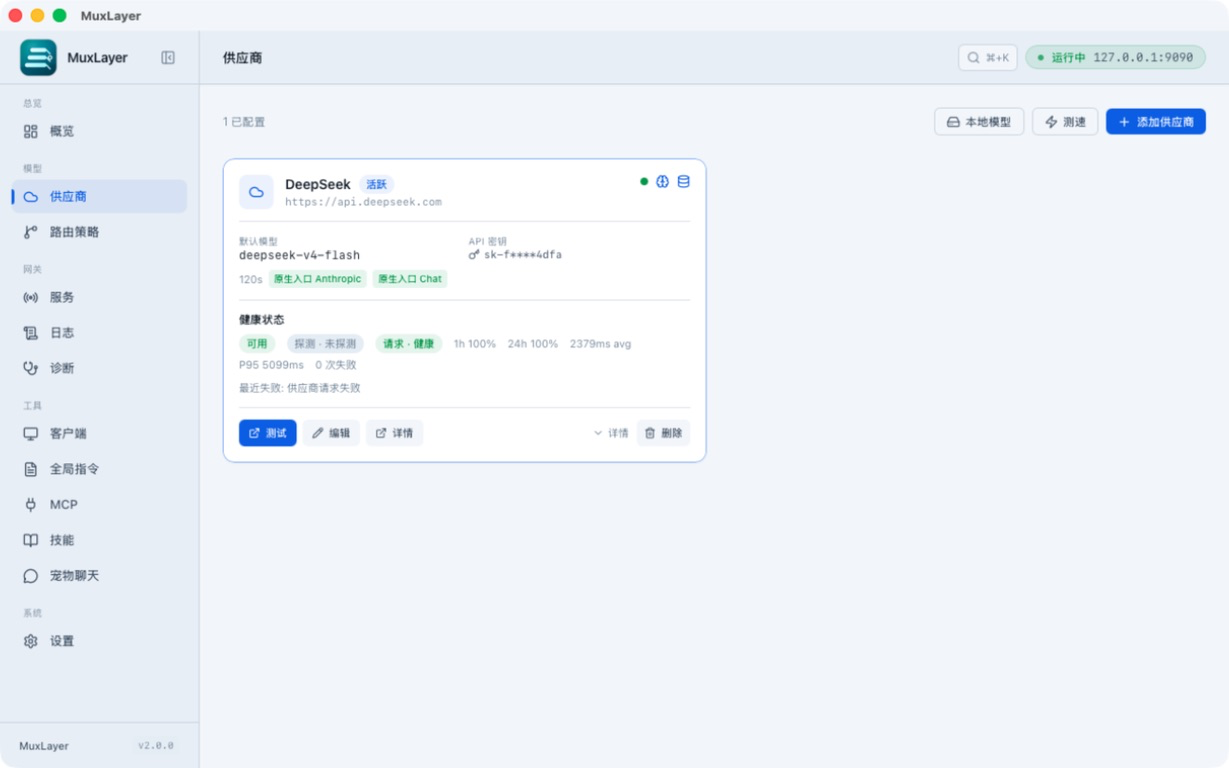The width and height of the screenshot is (1229, 768).
Task: Click the sk-f****4dfa API key
Action: click(523, 255)
